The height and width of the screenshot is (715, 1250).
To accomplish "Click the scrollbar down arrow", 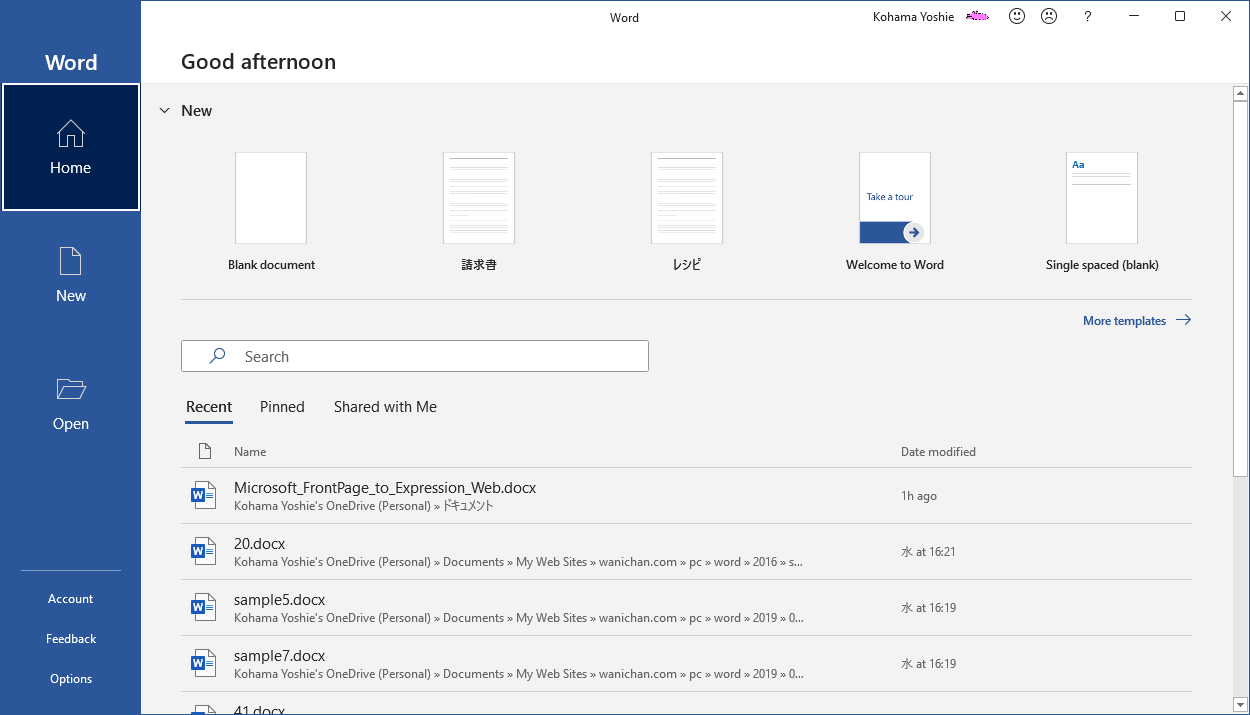I will pyautogui.click(x=1240, y=704).
